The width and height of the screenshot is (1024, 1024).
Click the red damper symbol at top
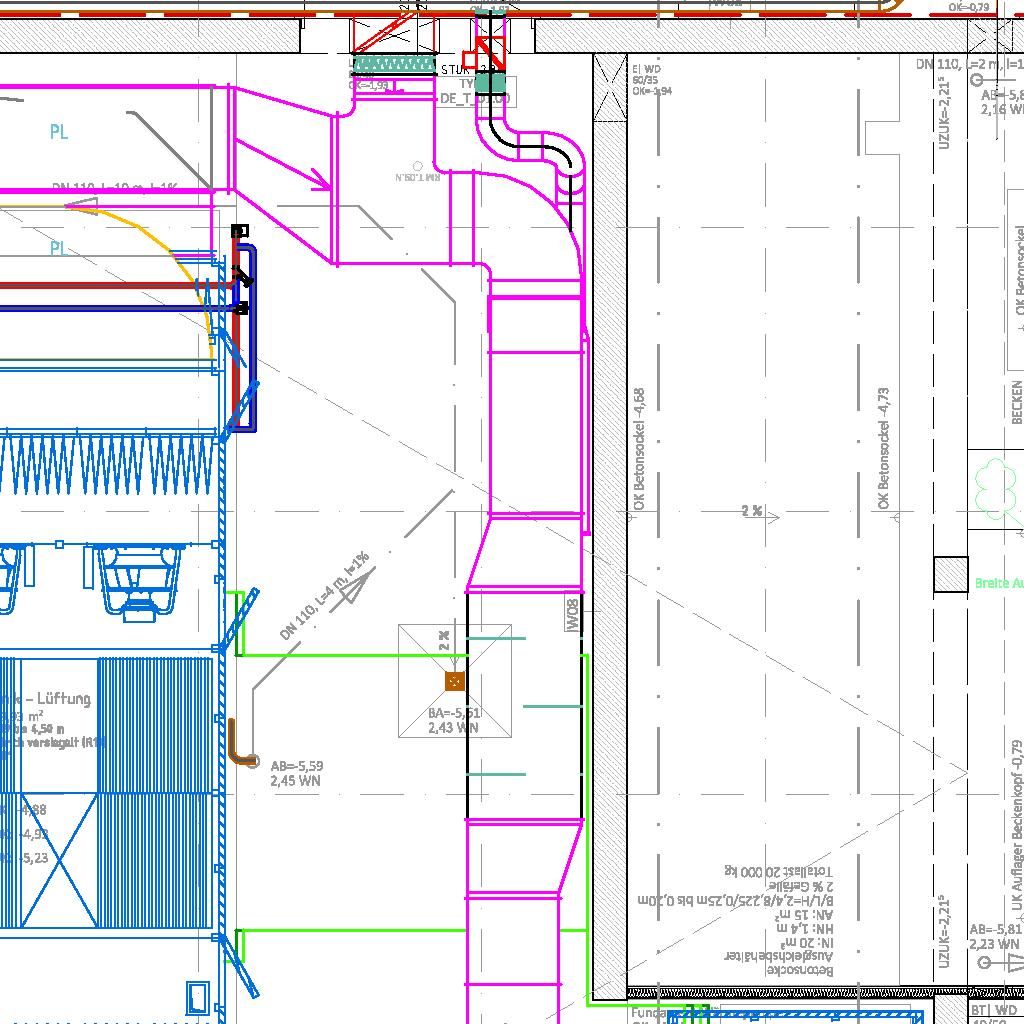(x=489, y=50)
